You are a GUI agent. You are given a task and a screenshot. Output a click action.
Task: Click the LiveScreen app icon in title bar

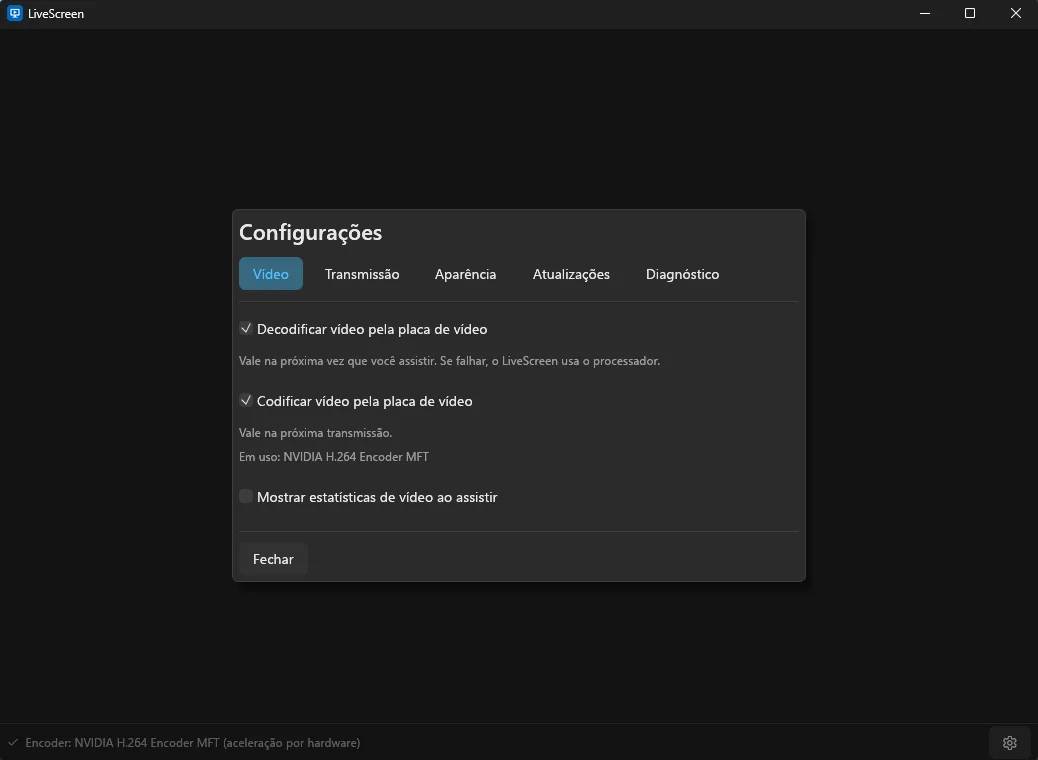15,13
